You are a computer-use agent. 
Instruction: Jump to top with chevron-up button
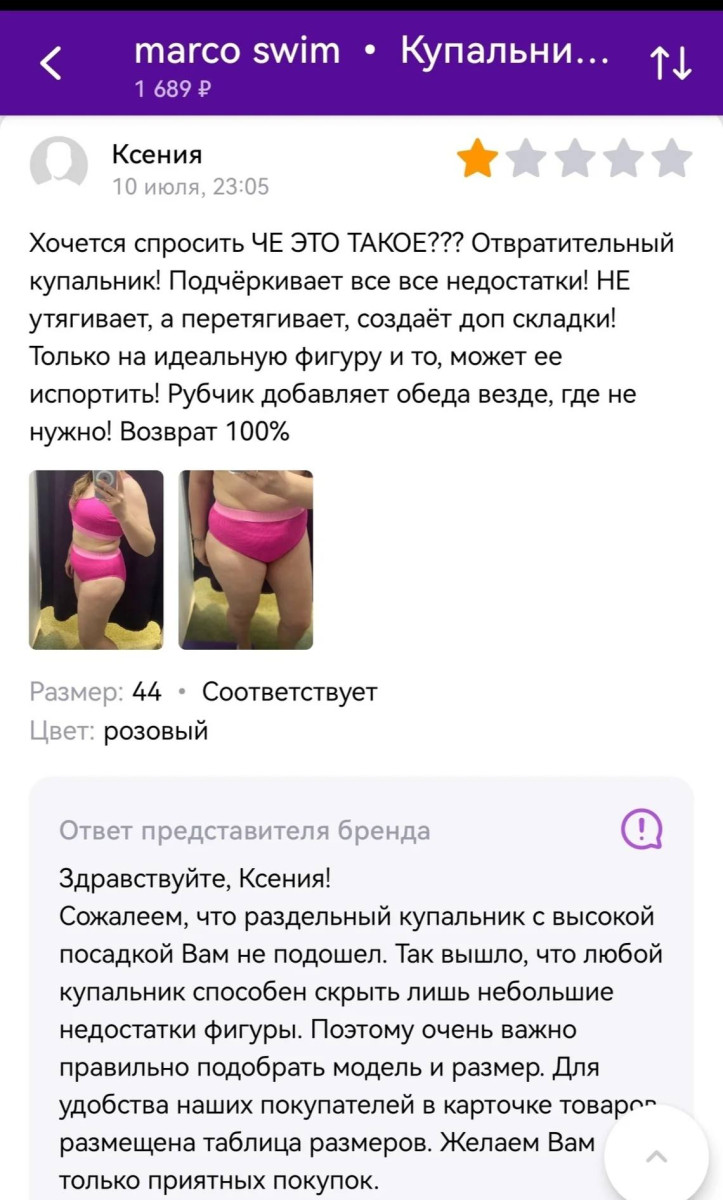(657, 1156)
